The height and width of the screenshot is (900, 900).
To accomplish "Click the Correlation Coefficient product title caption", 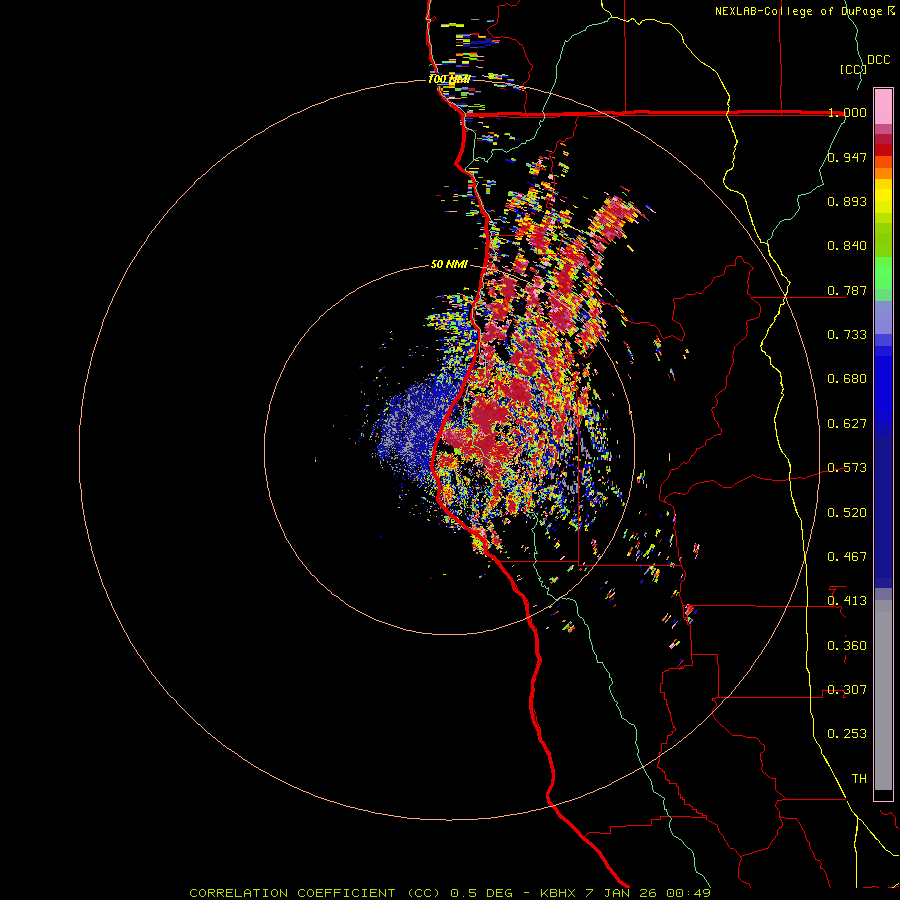I will coord(450,893).
